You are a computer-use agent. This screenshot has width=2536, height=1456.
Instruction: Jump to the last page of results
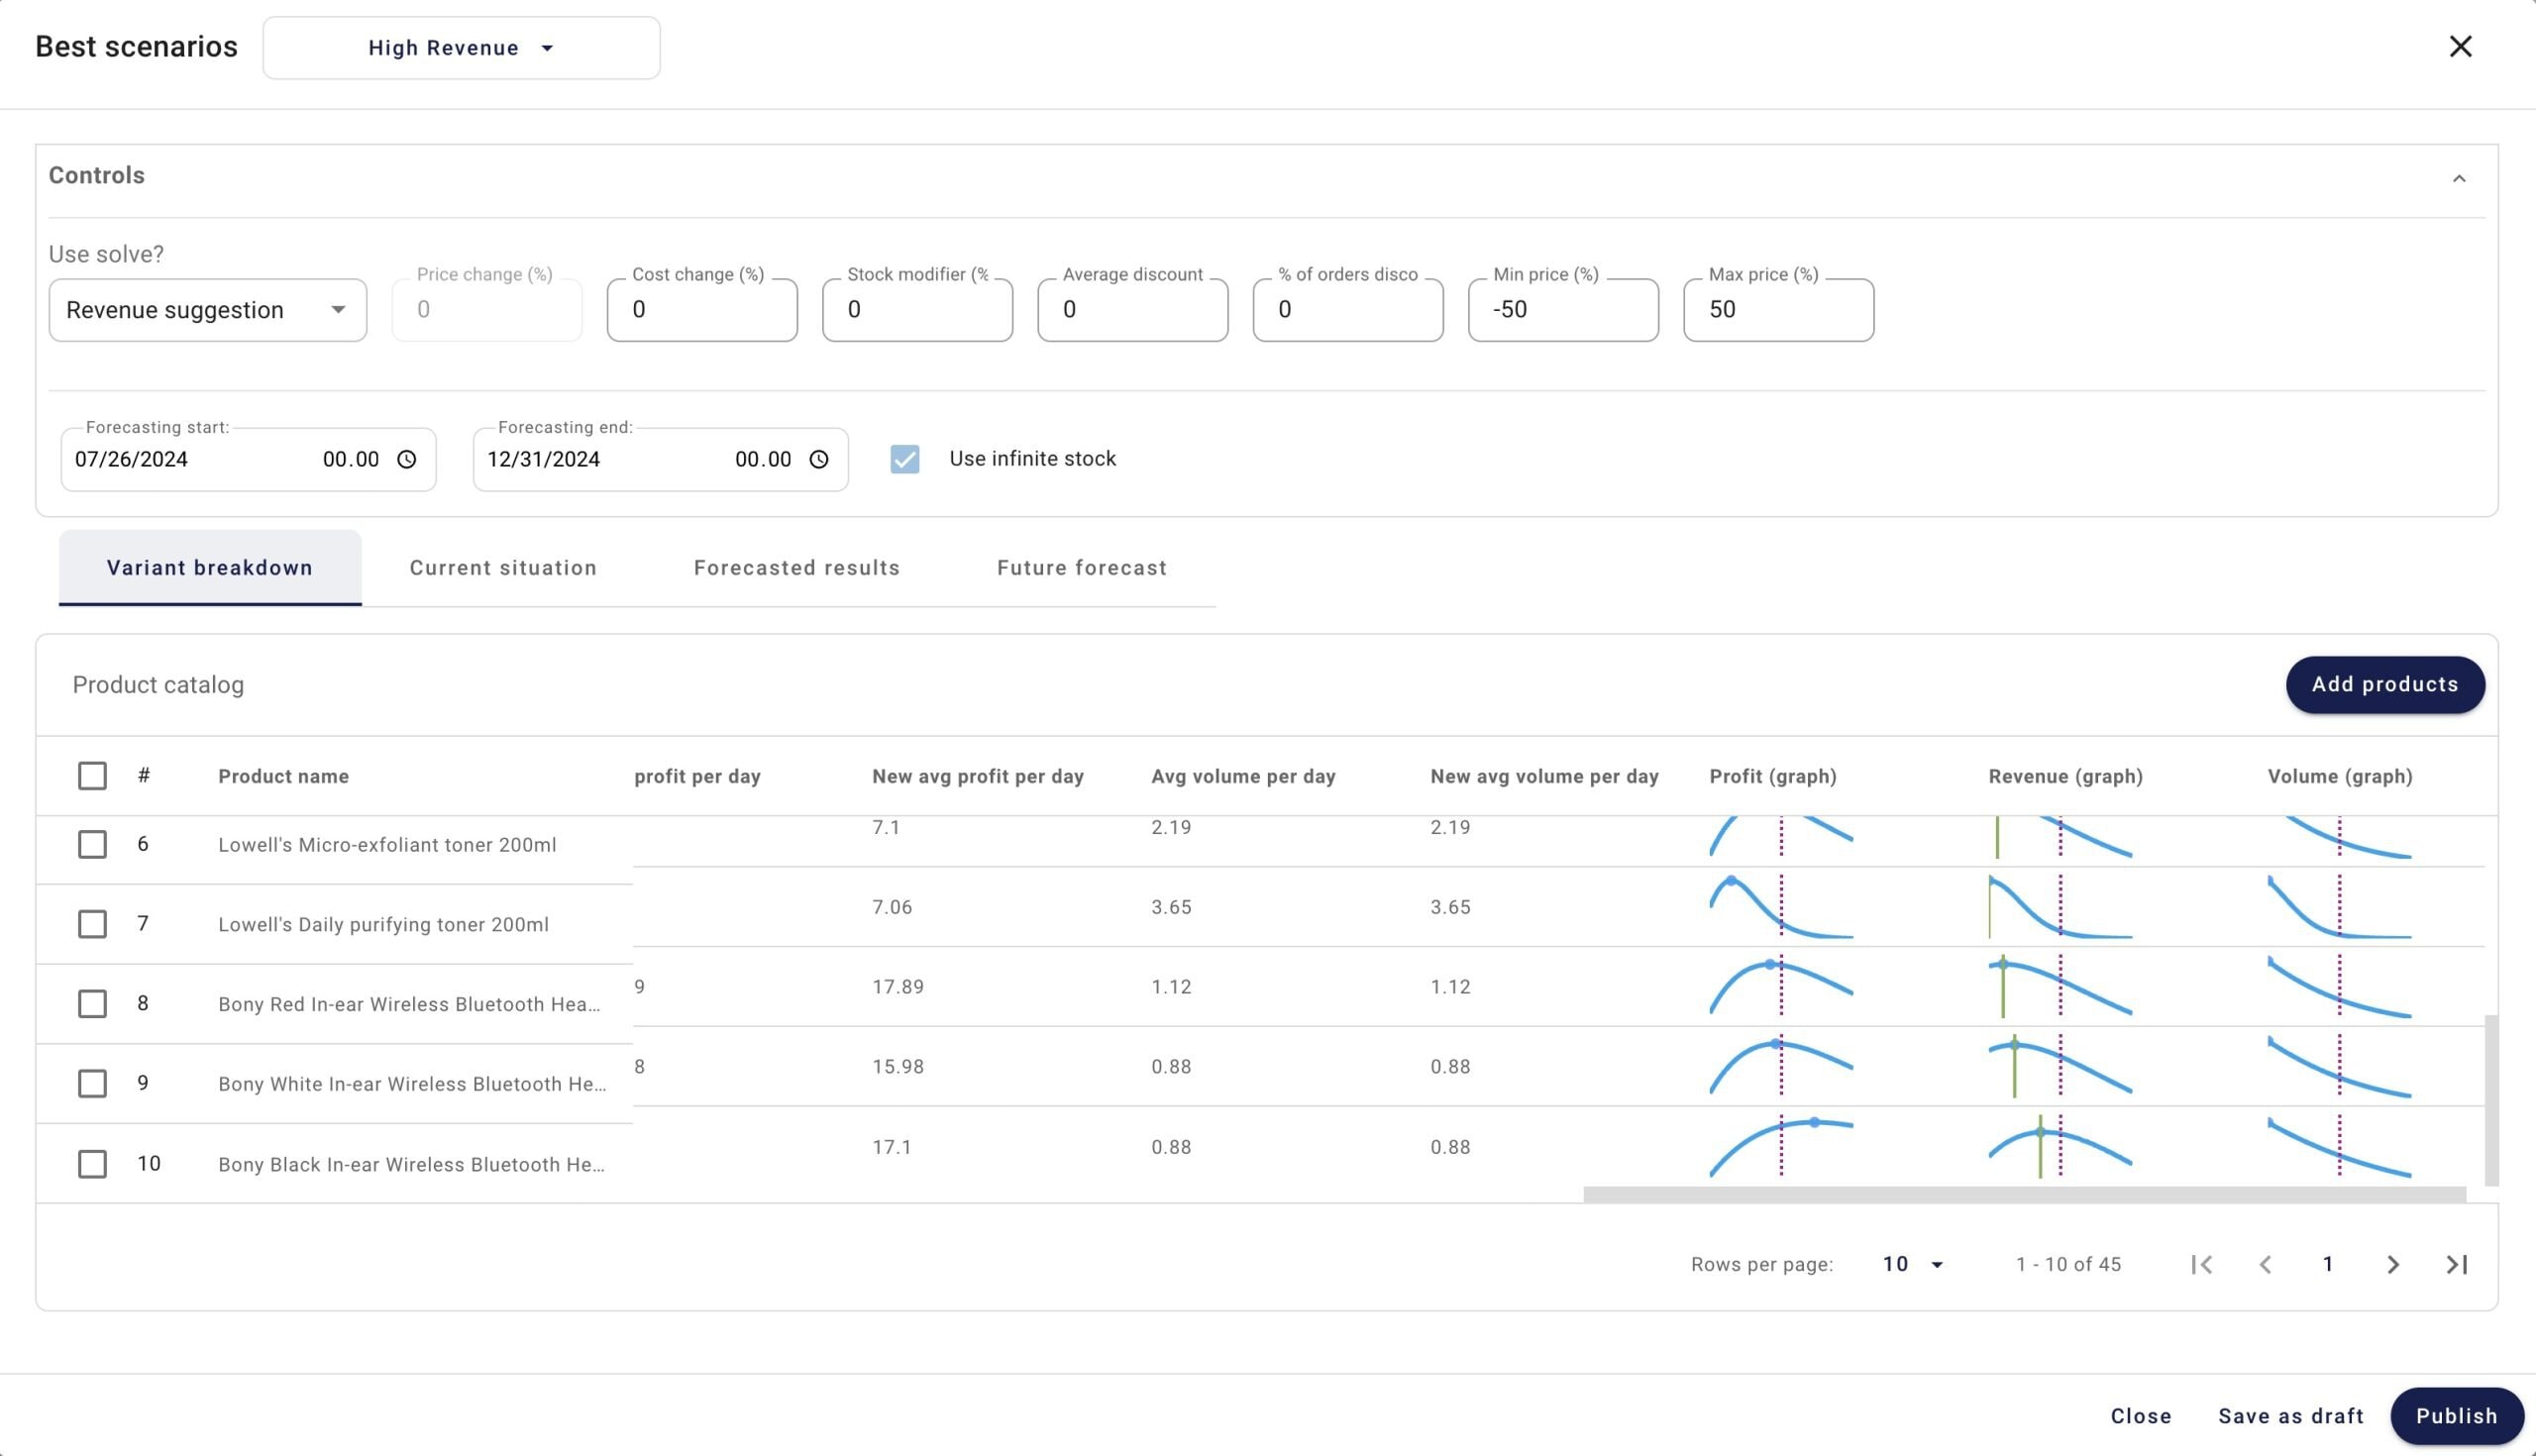(2457, 1264)
